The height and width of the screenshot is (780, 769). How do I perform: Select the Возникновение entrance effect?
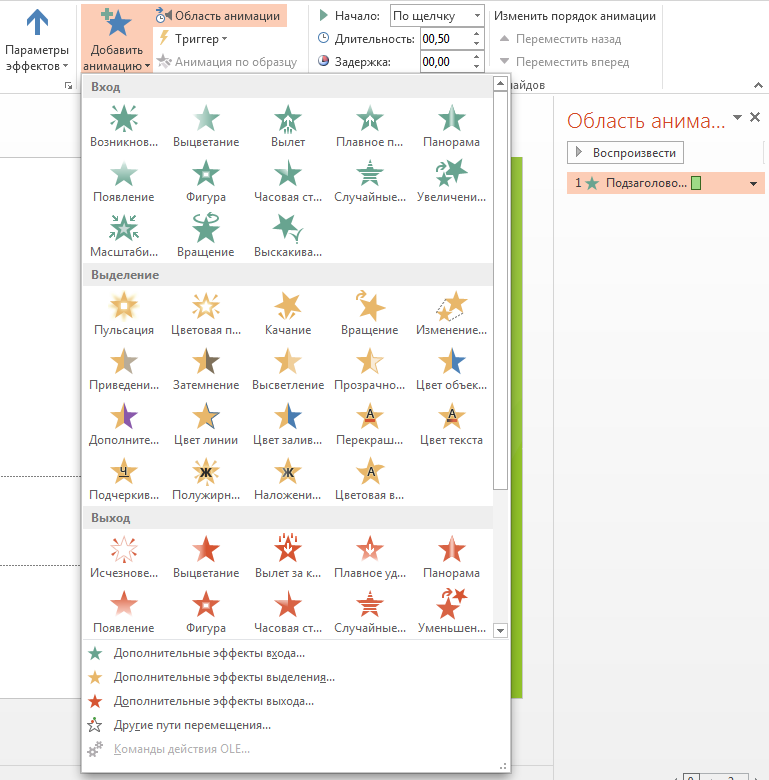coord(124,126)
